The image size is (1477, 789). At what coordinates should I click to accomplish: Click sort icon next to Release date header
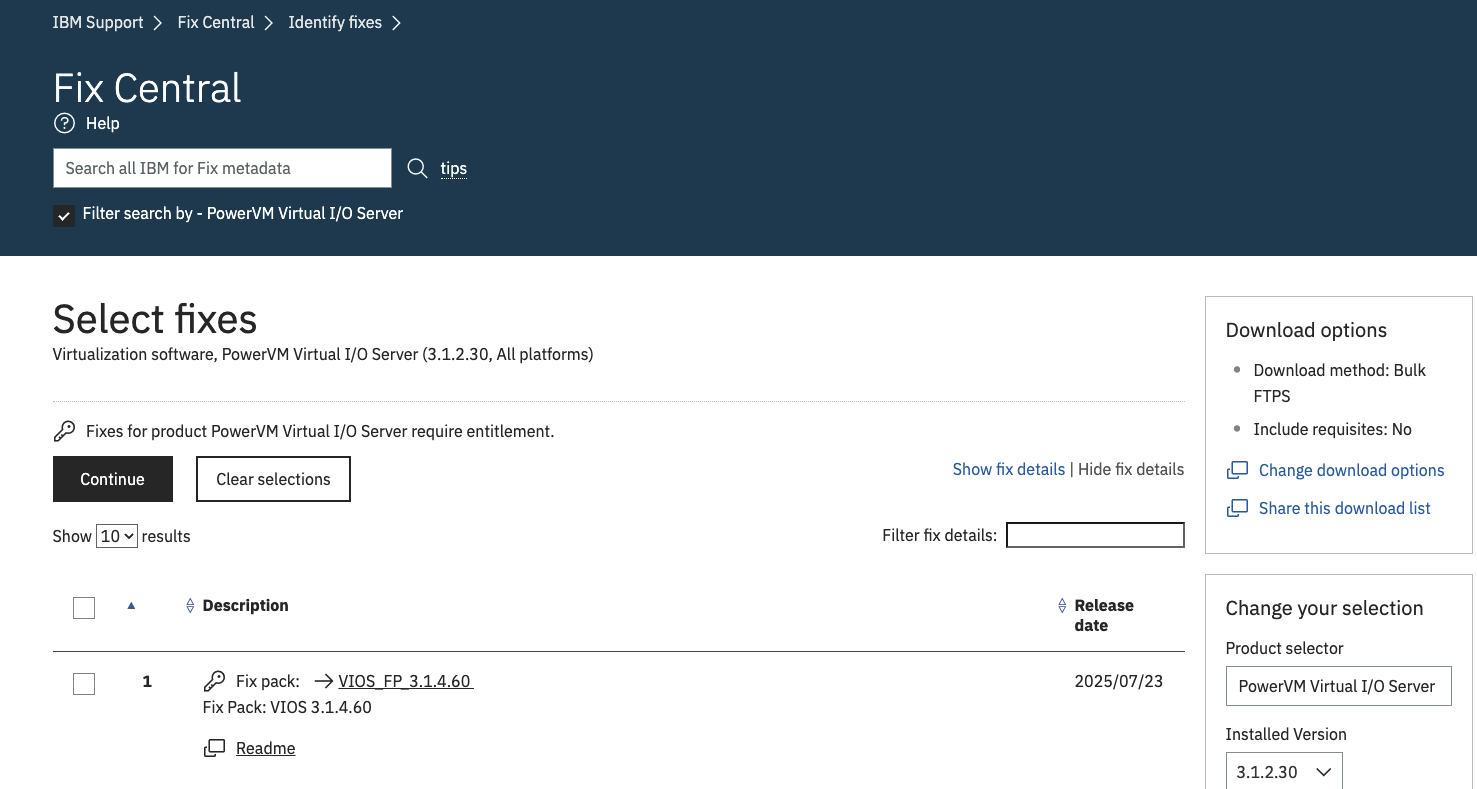(1062, 606)
